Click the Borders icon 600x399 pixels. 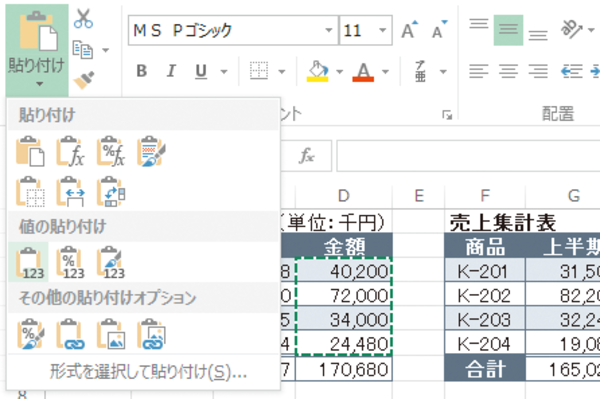pyautogui.click(x=259, y=71)
